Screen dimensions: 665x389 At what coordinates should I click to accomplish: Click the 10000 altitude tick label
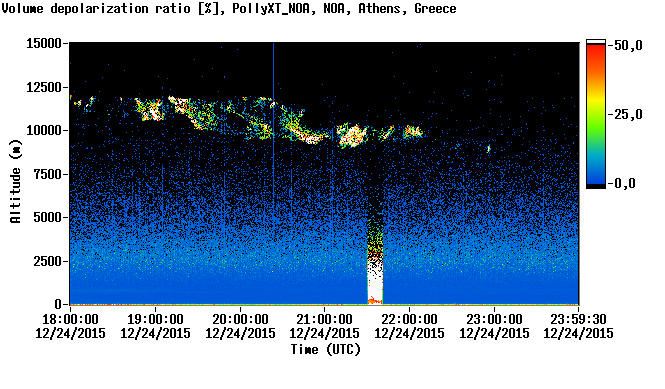point(44,131)
